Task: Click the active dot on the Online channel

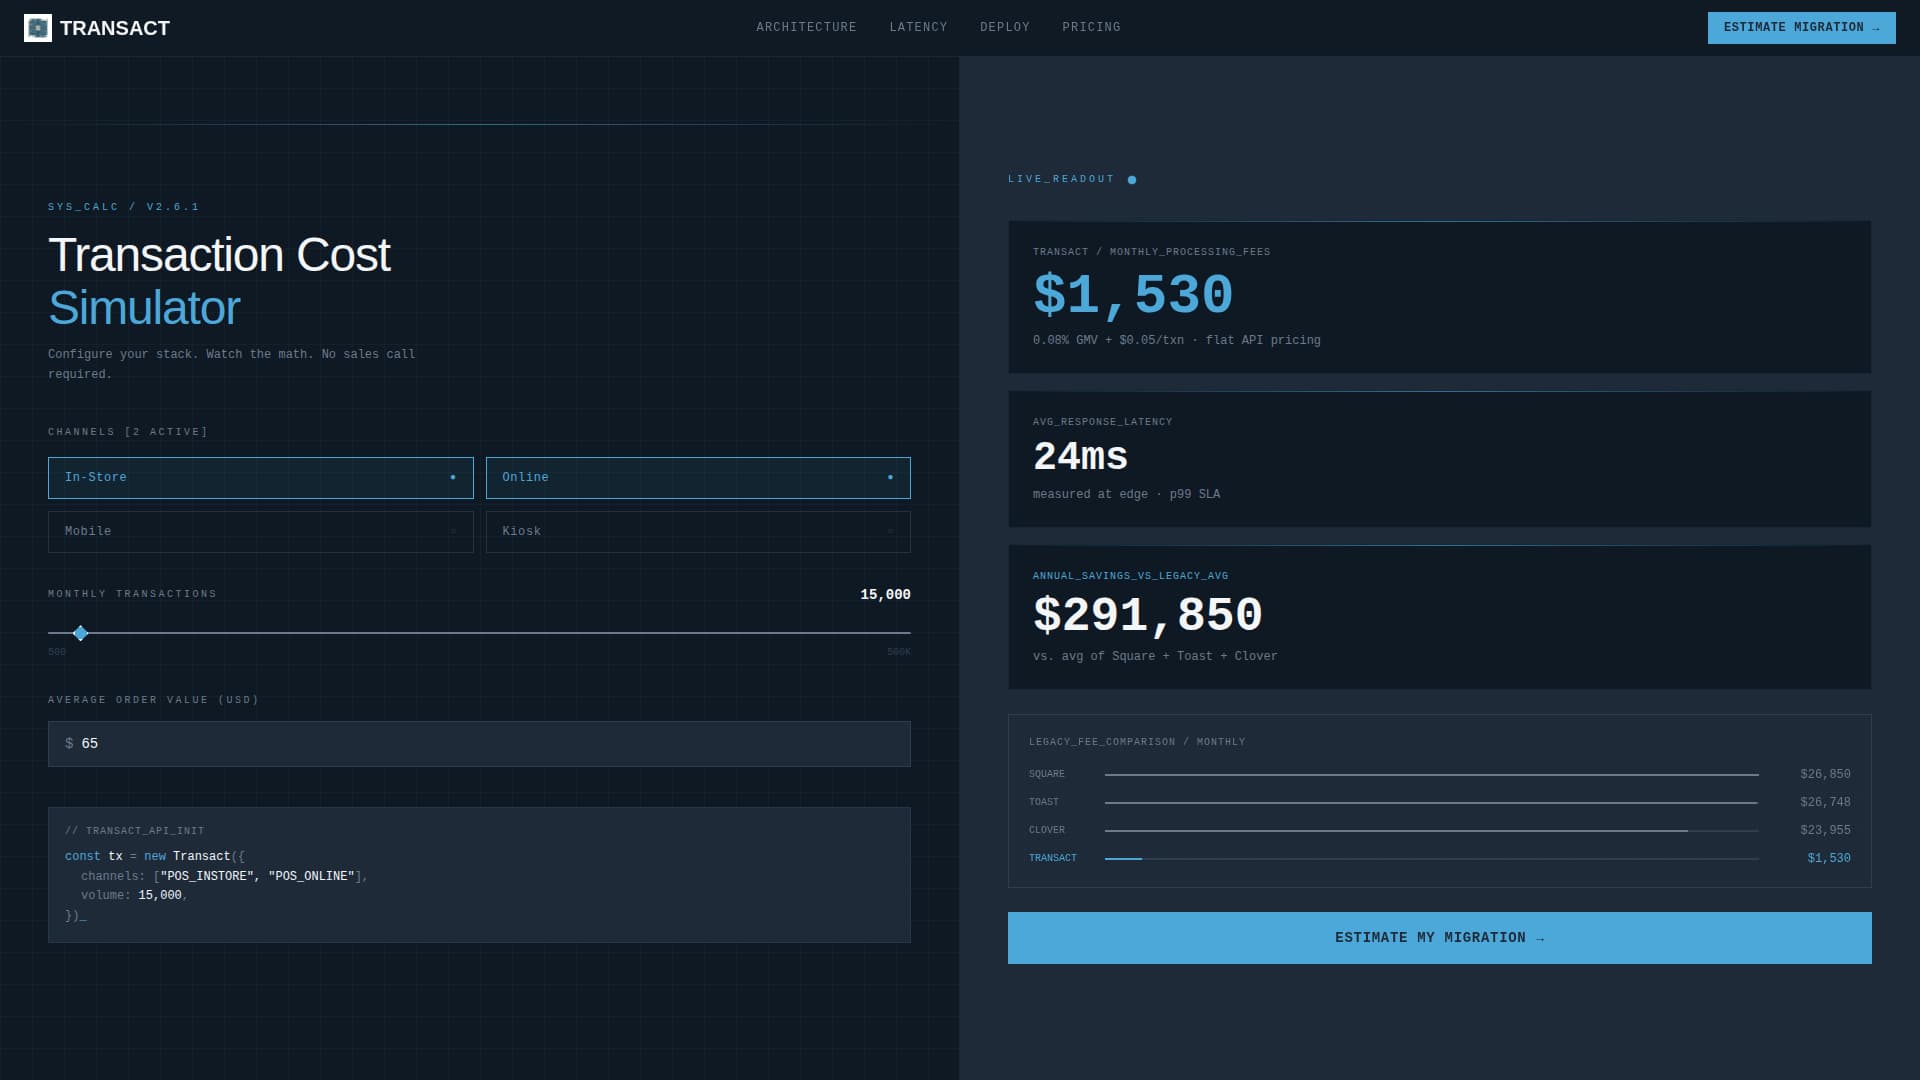Action: point(889,477)
